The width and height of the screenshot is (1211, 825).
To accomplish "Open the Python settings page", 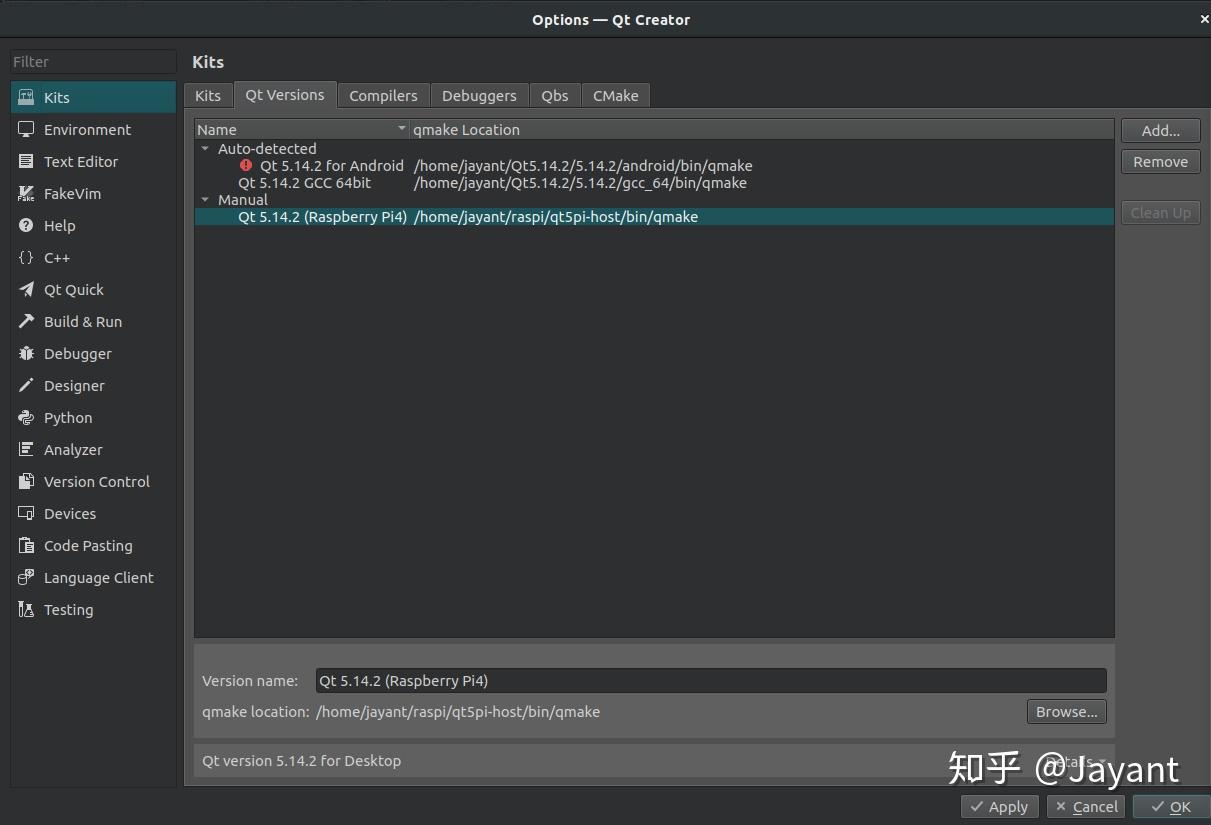I will 68,417.
